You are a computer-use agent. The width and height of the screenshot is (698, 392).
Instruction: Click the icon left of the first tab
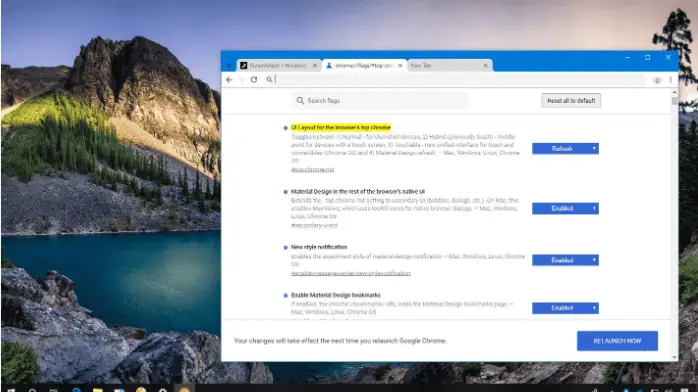point(229,65)
